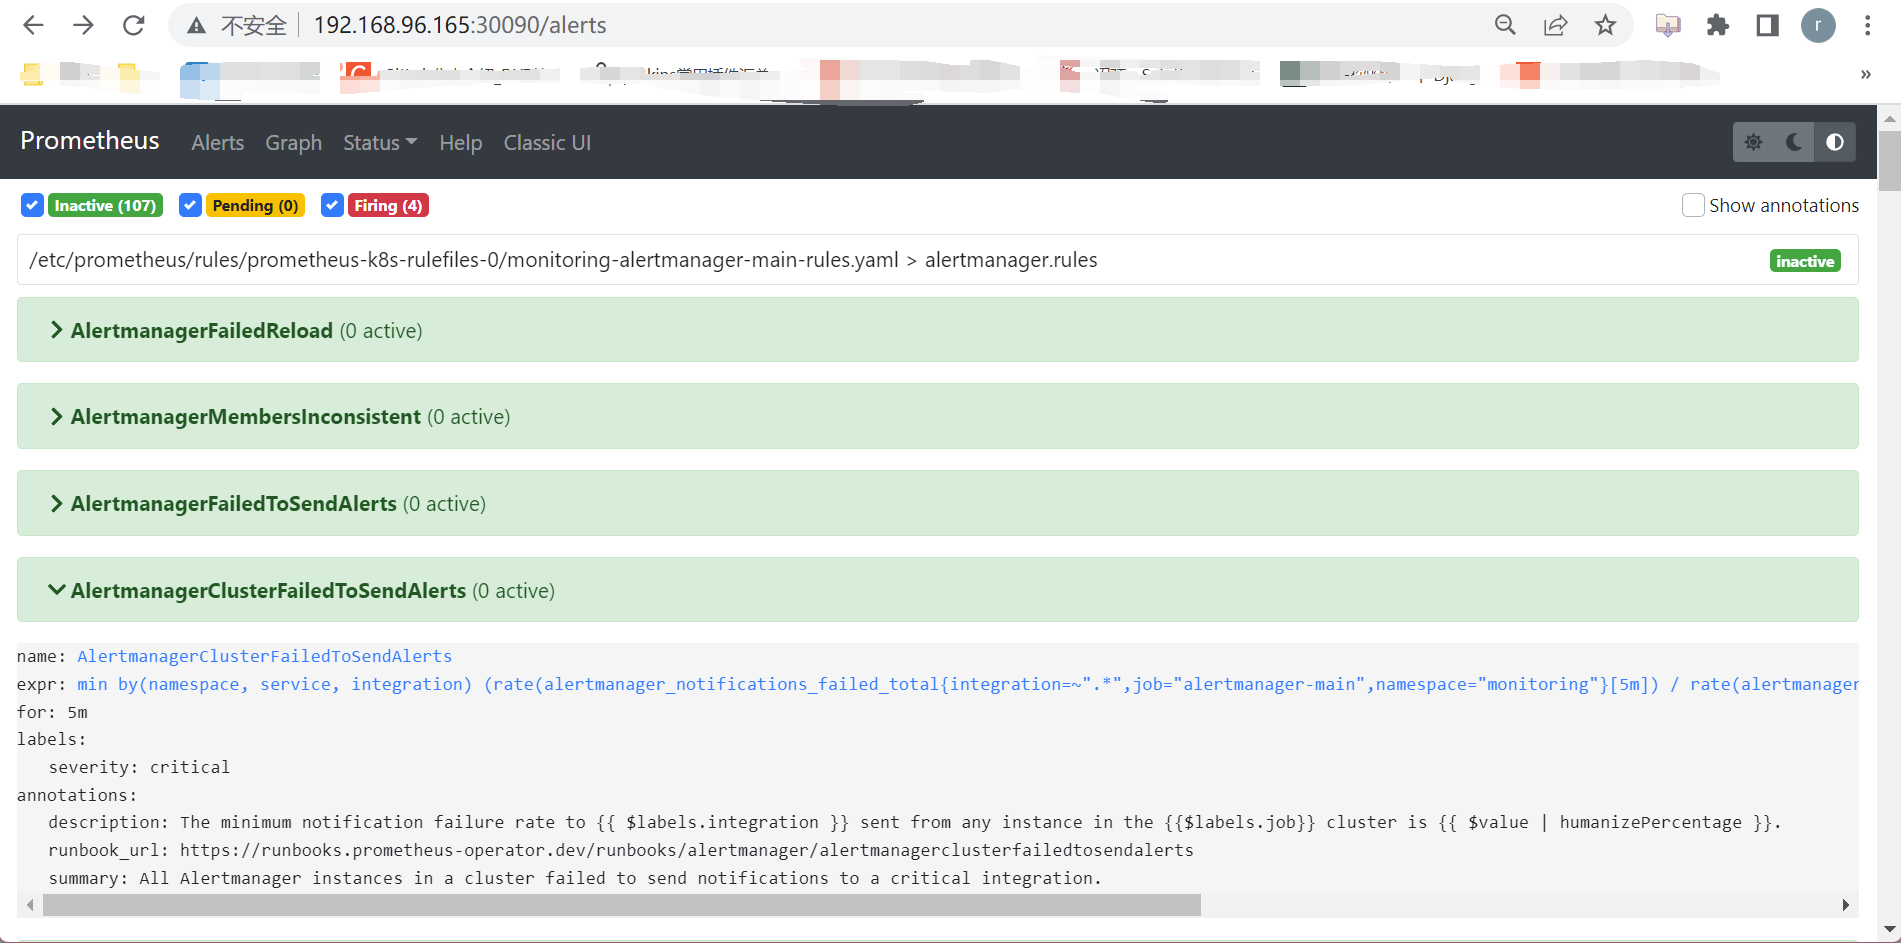The height and width of the screenshot is (943, 1901).
Task: Open the Graph nav item
Action: (x=293, y=143)
